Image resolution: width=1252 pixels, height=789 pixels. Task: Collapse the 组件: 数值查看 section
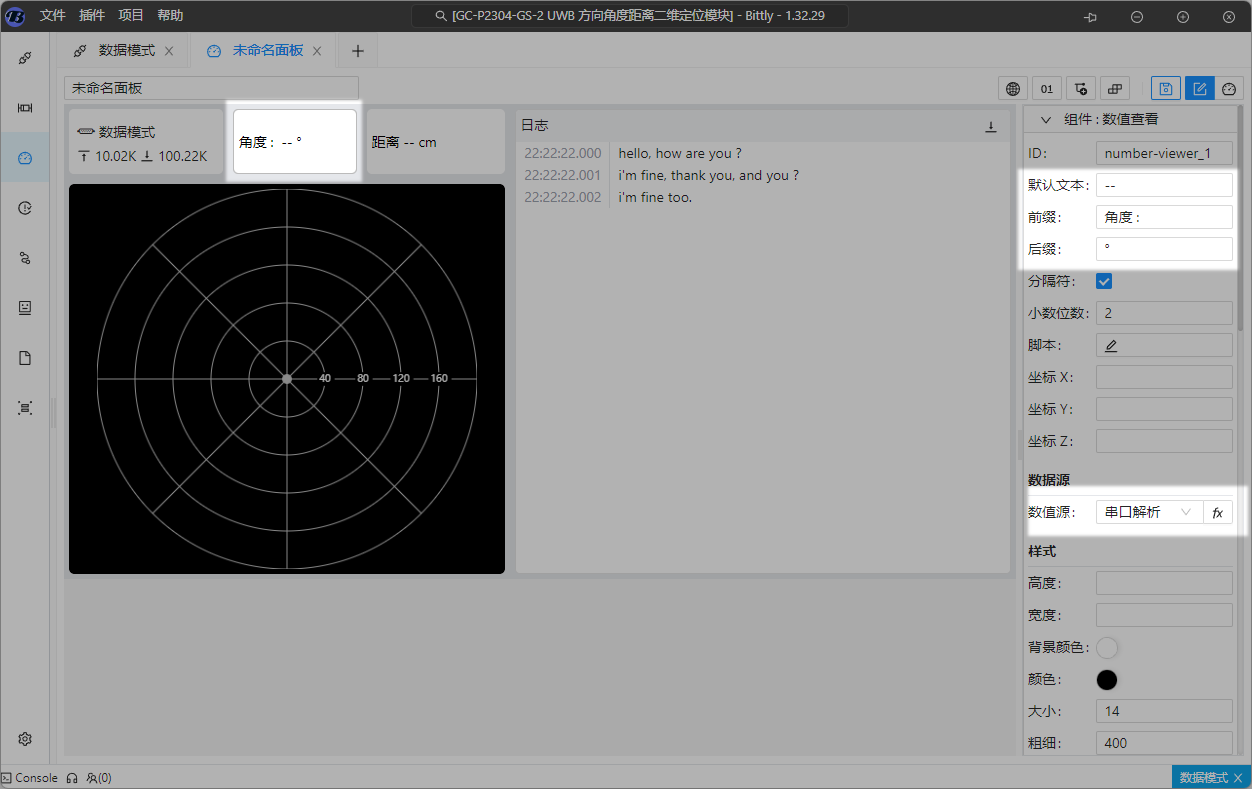pyautogui.click(x=1046, y=119)
